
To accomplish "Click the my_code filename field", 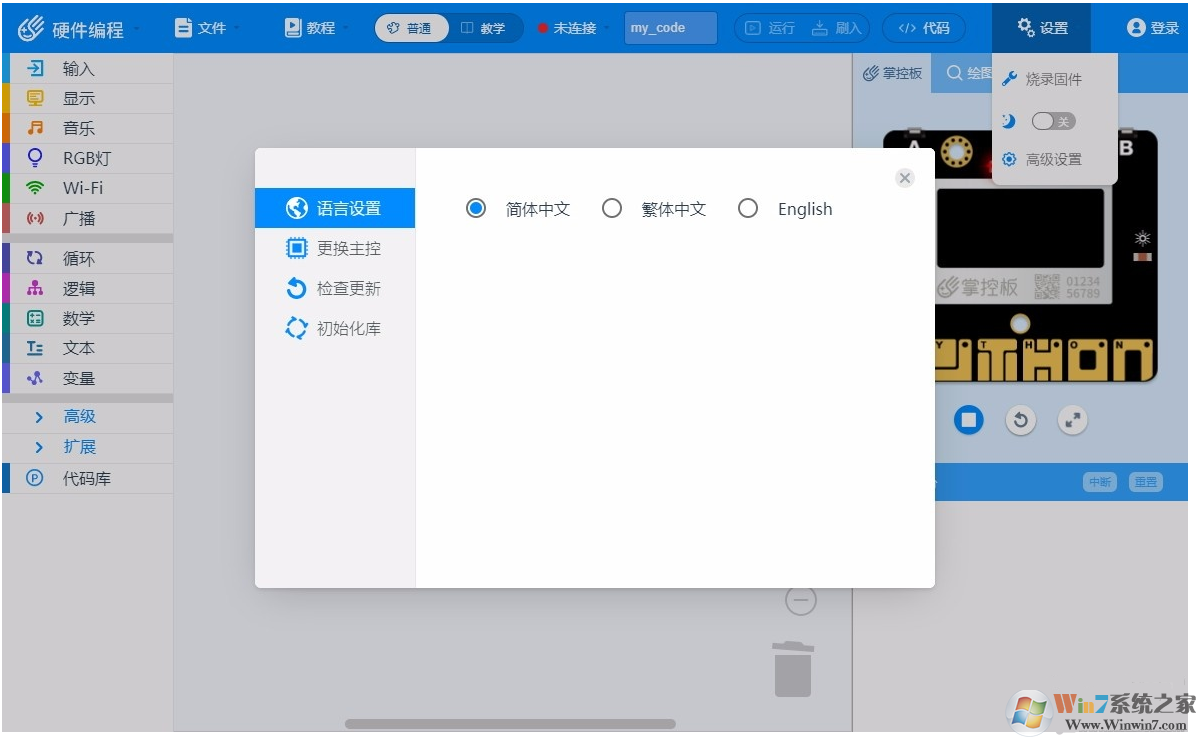I will coord(668,27).
